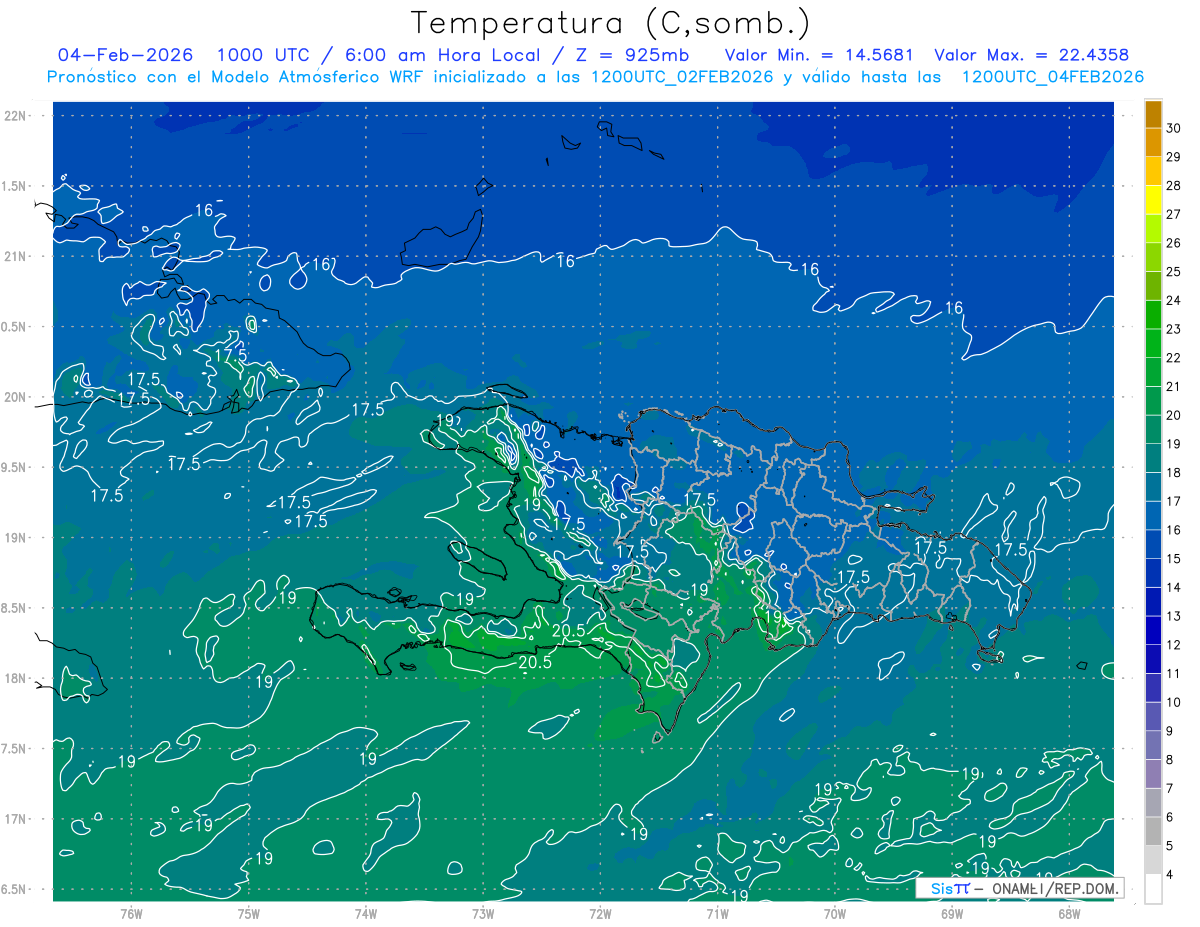Click the "1.5N" latitude label
The width and height of the screenshot is (1200, 927).
click(x=12, y=186)
